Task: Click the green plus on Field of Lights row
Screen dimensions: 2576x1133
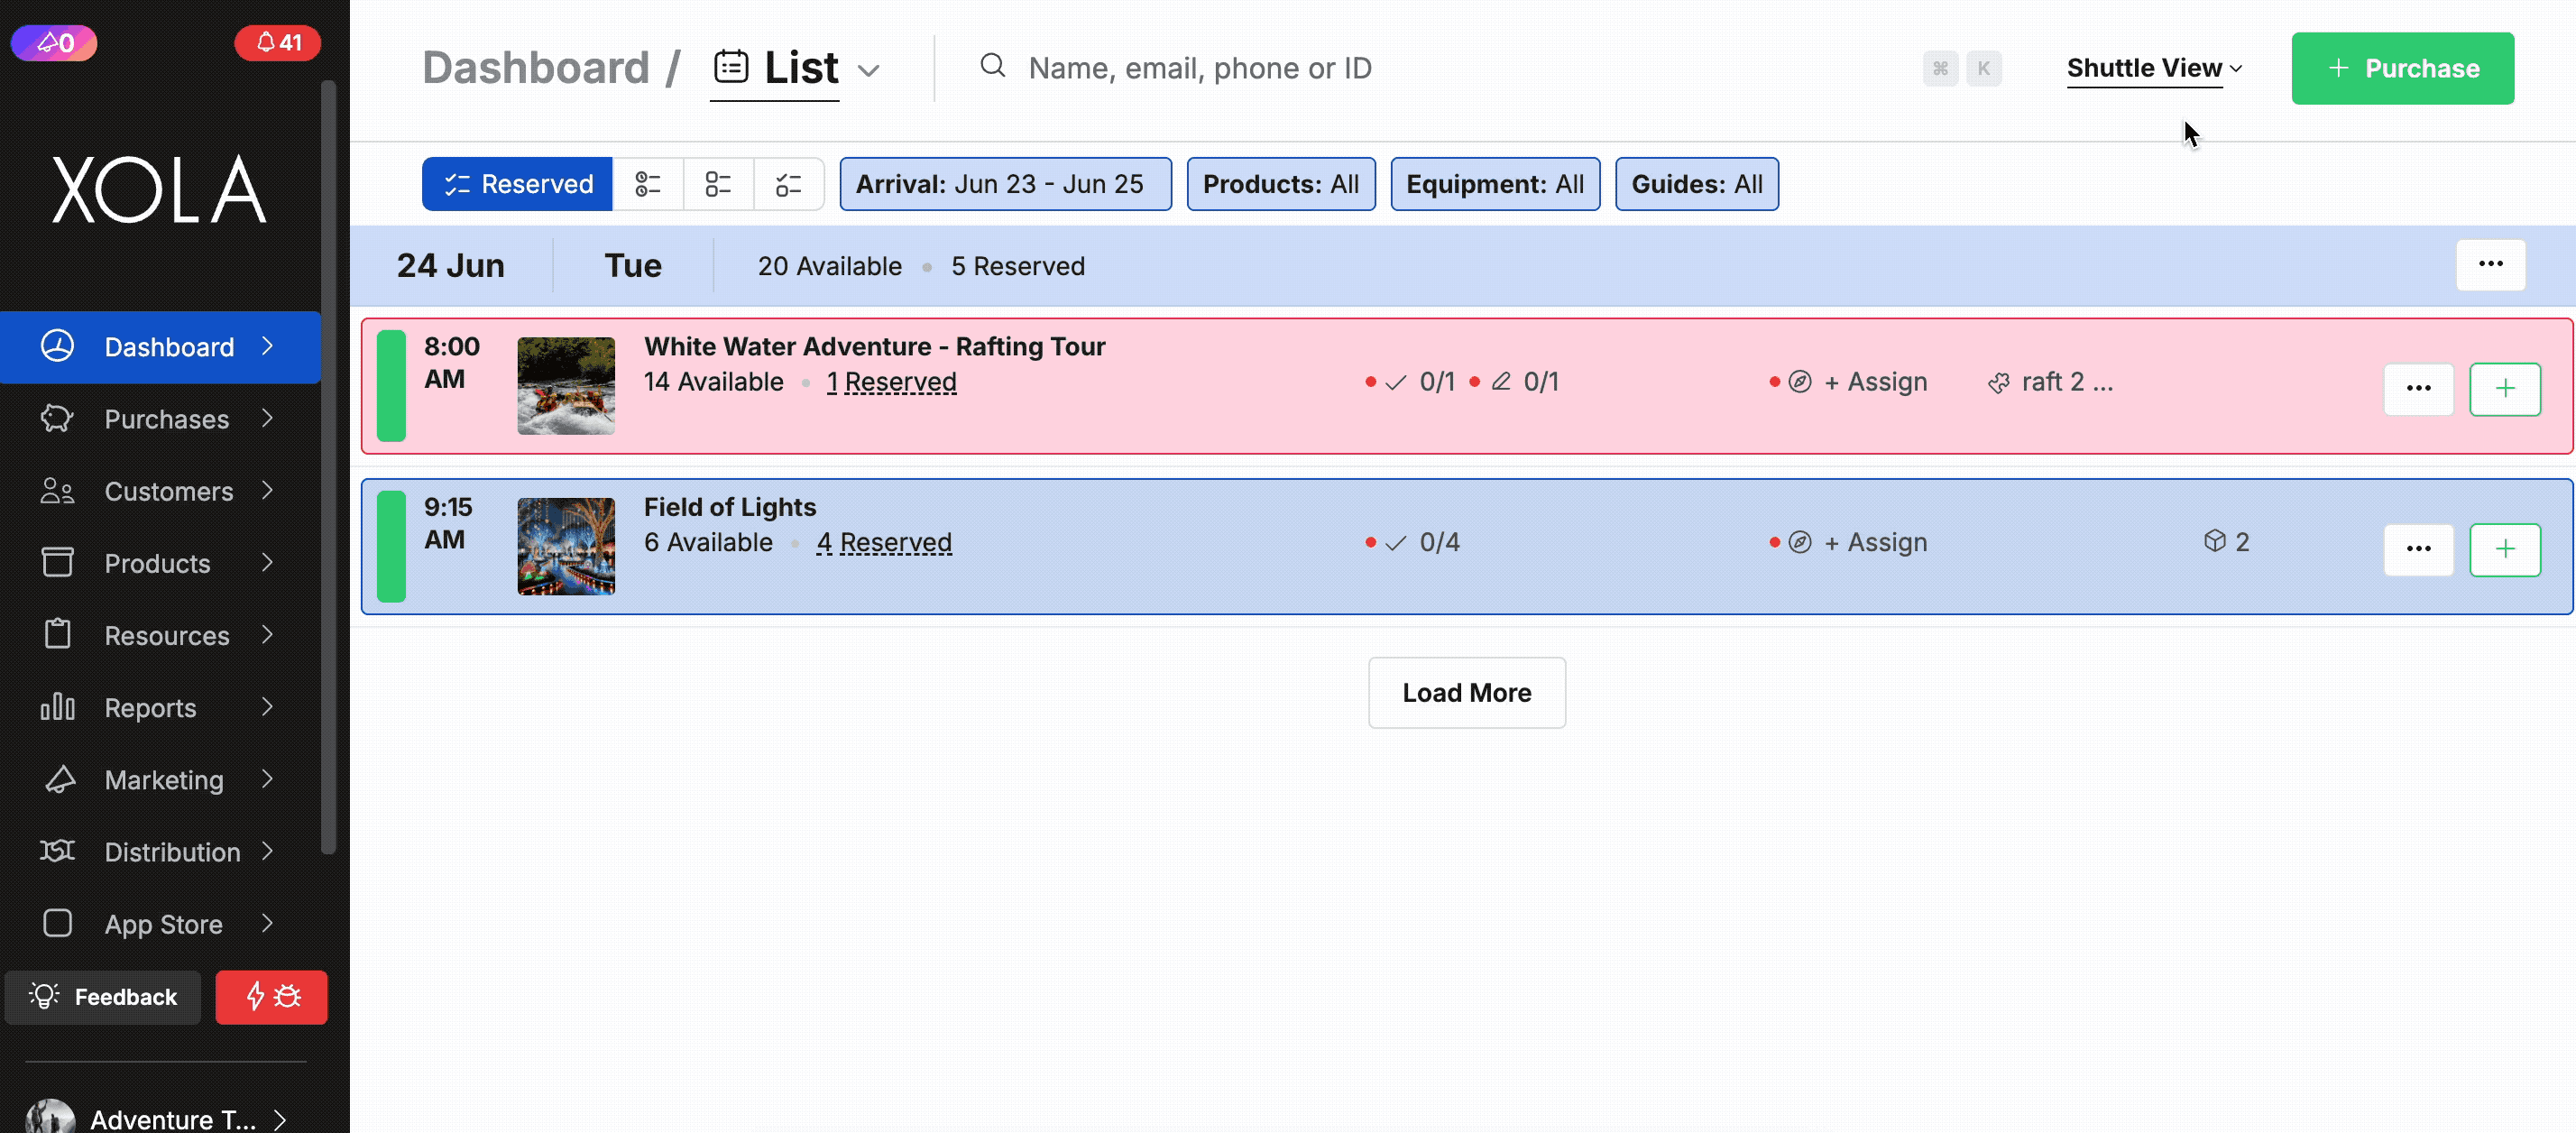Action: coord(2504,549)
